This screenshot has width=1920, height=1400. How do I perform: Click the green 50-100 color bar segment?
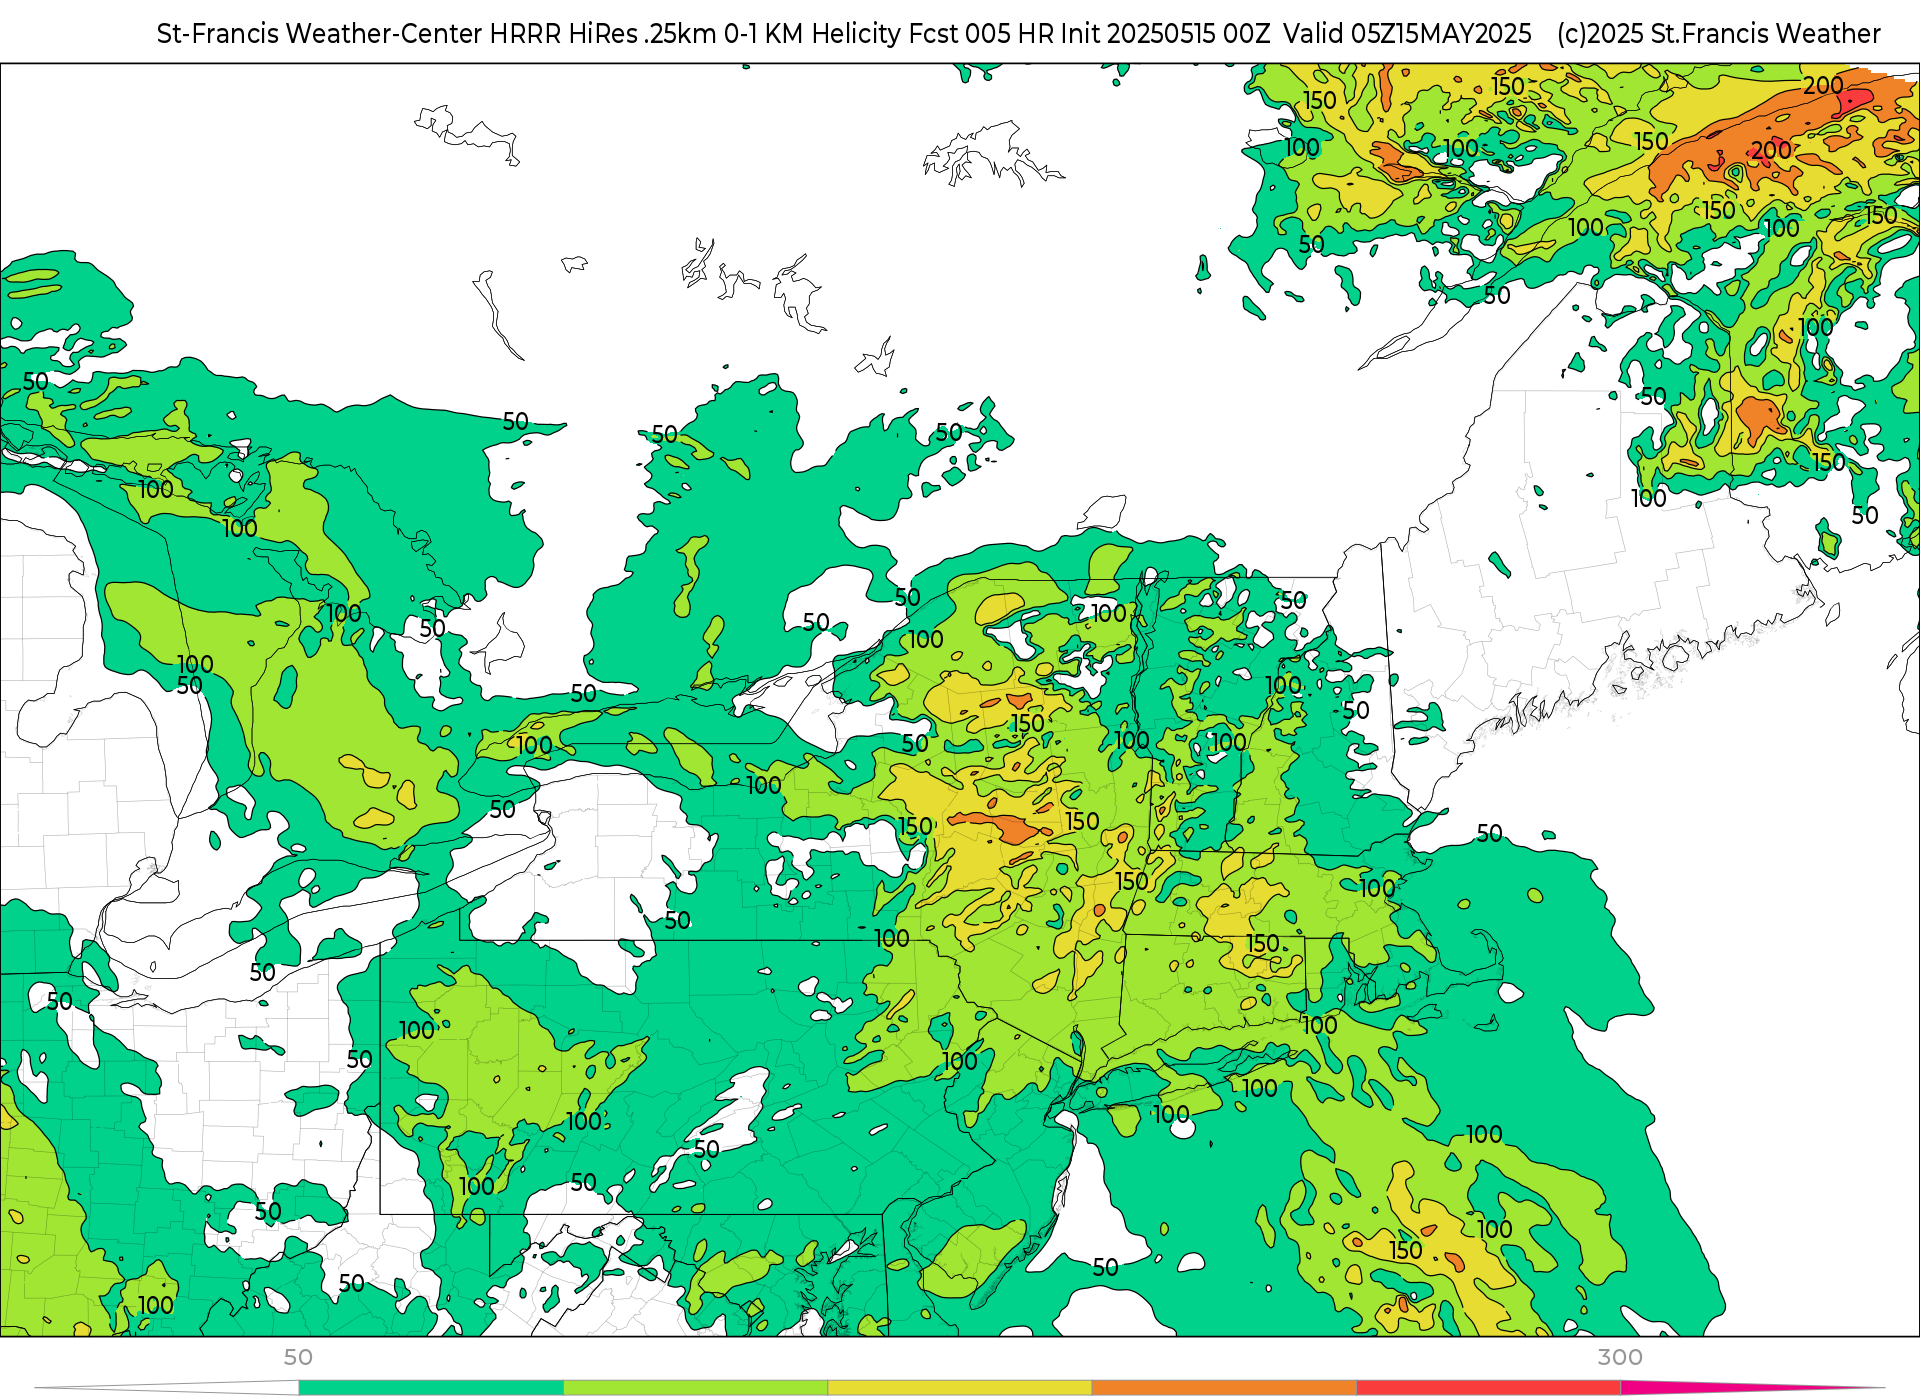click(431, 1387)
